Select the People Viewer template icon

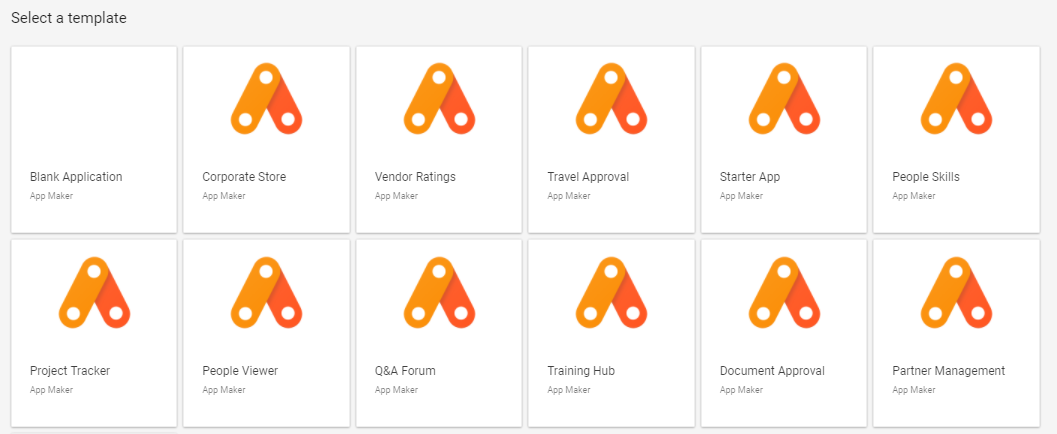pos(266,293)
